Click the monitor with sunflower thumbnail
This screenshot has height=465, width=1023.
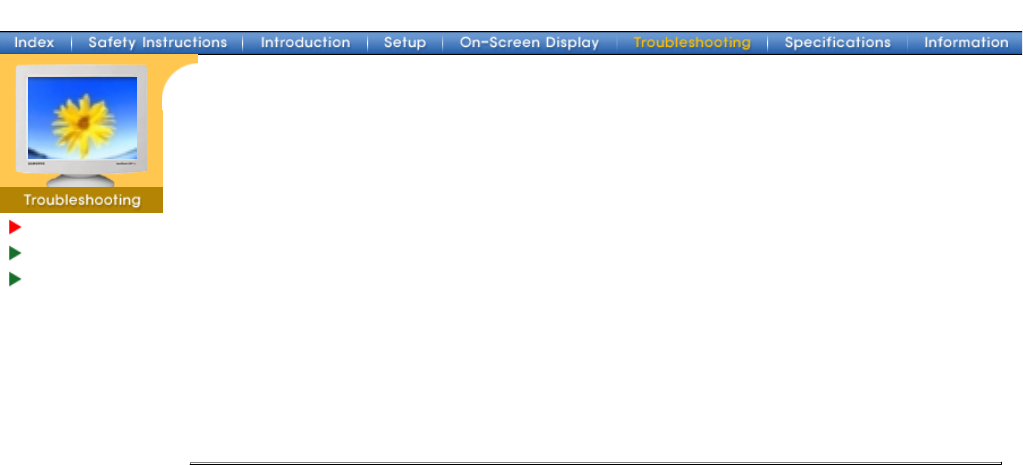[82, 125]
